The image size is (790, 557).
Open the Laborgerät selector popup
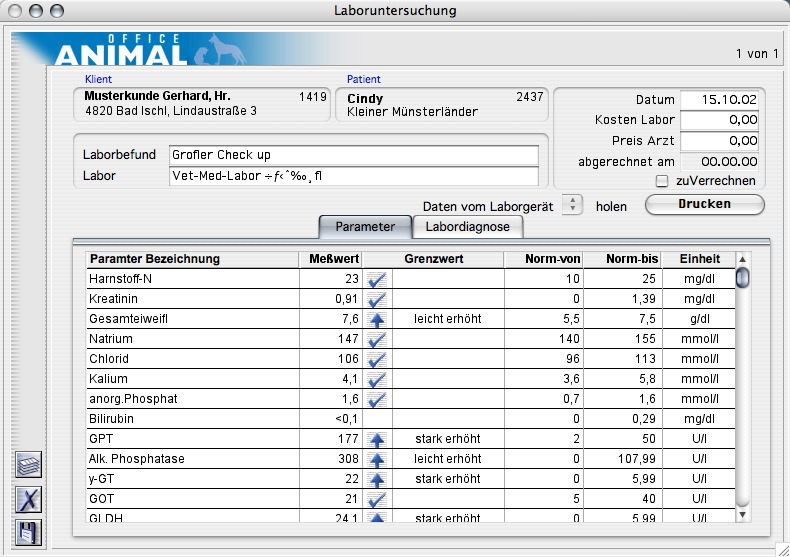572,205
